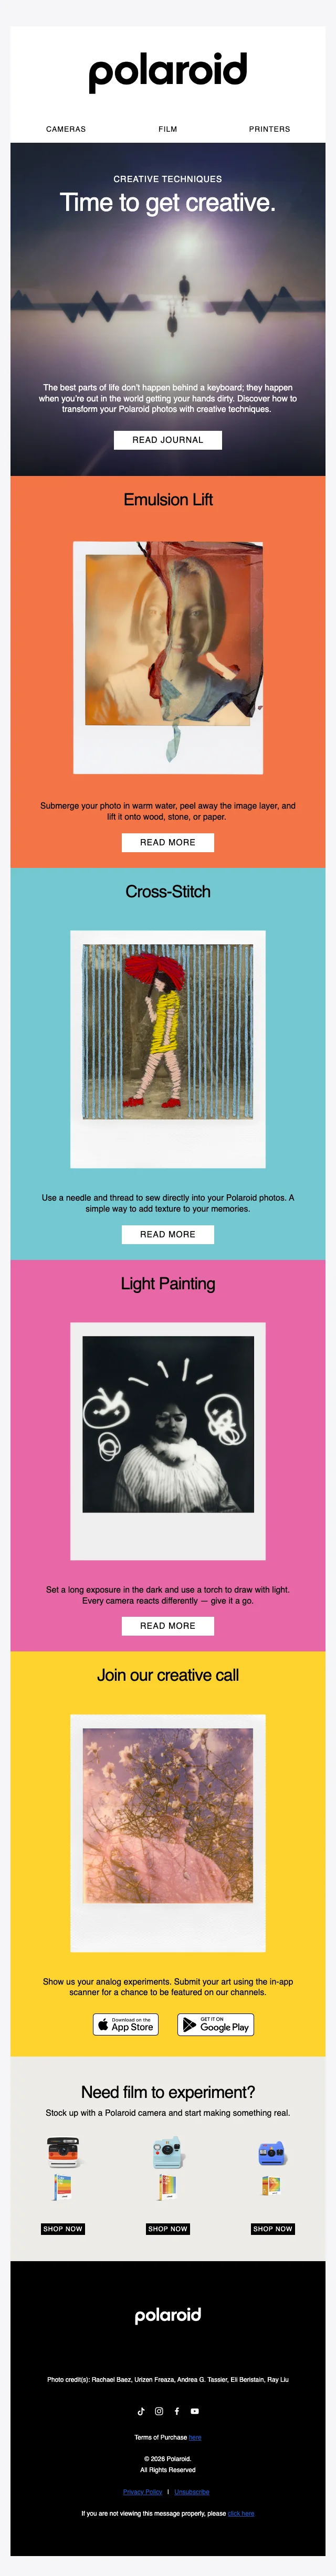Click Shop Now under the black camera
The width and height of the screenshot is (336, 2576).
click(63, 2229)
